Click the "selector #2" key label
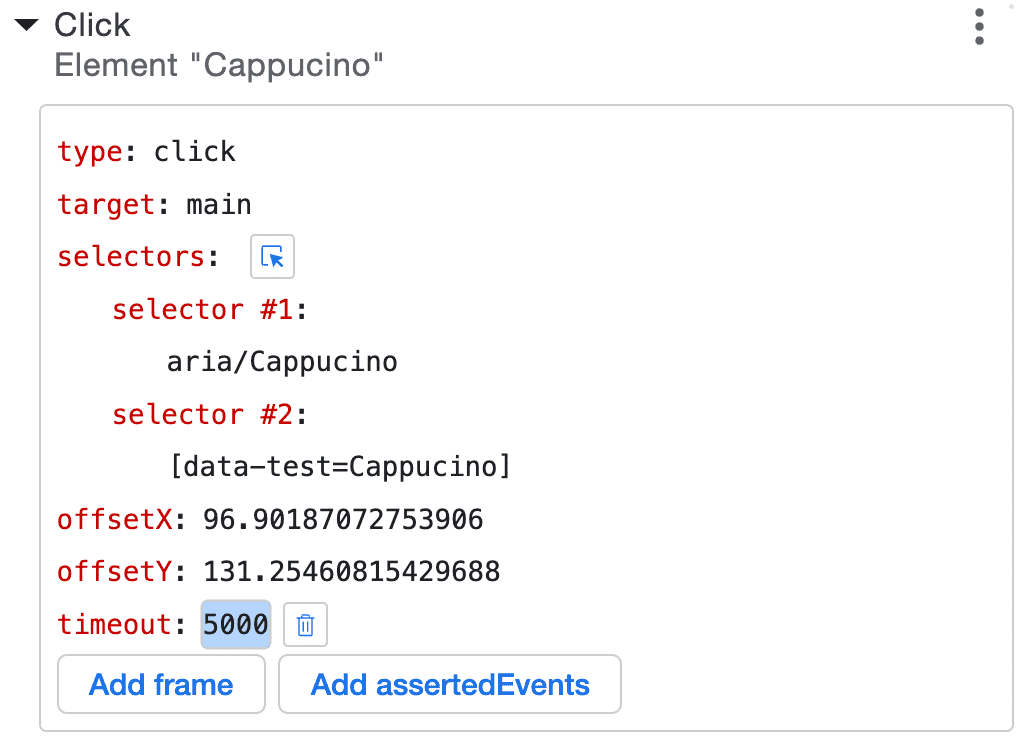 (203, 414)
